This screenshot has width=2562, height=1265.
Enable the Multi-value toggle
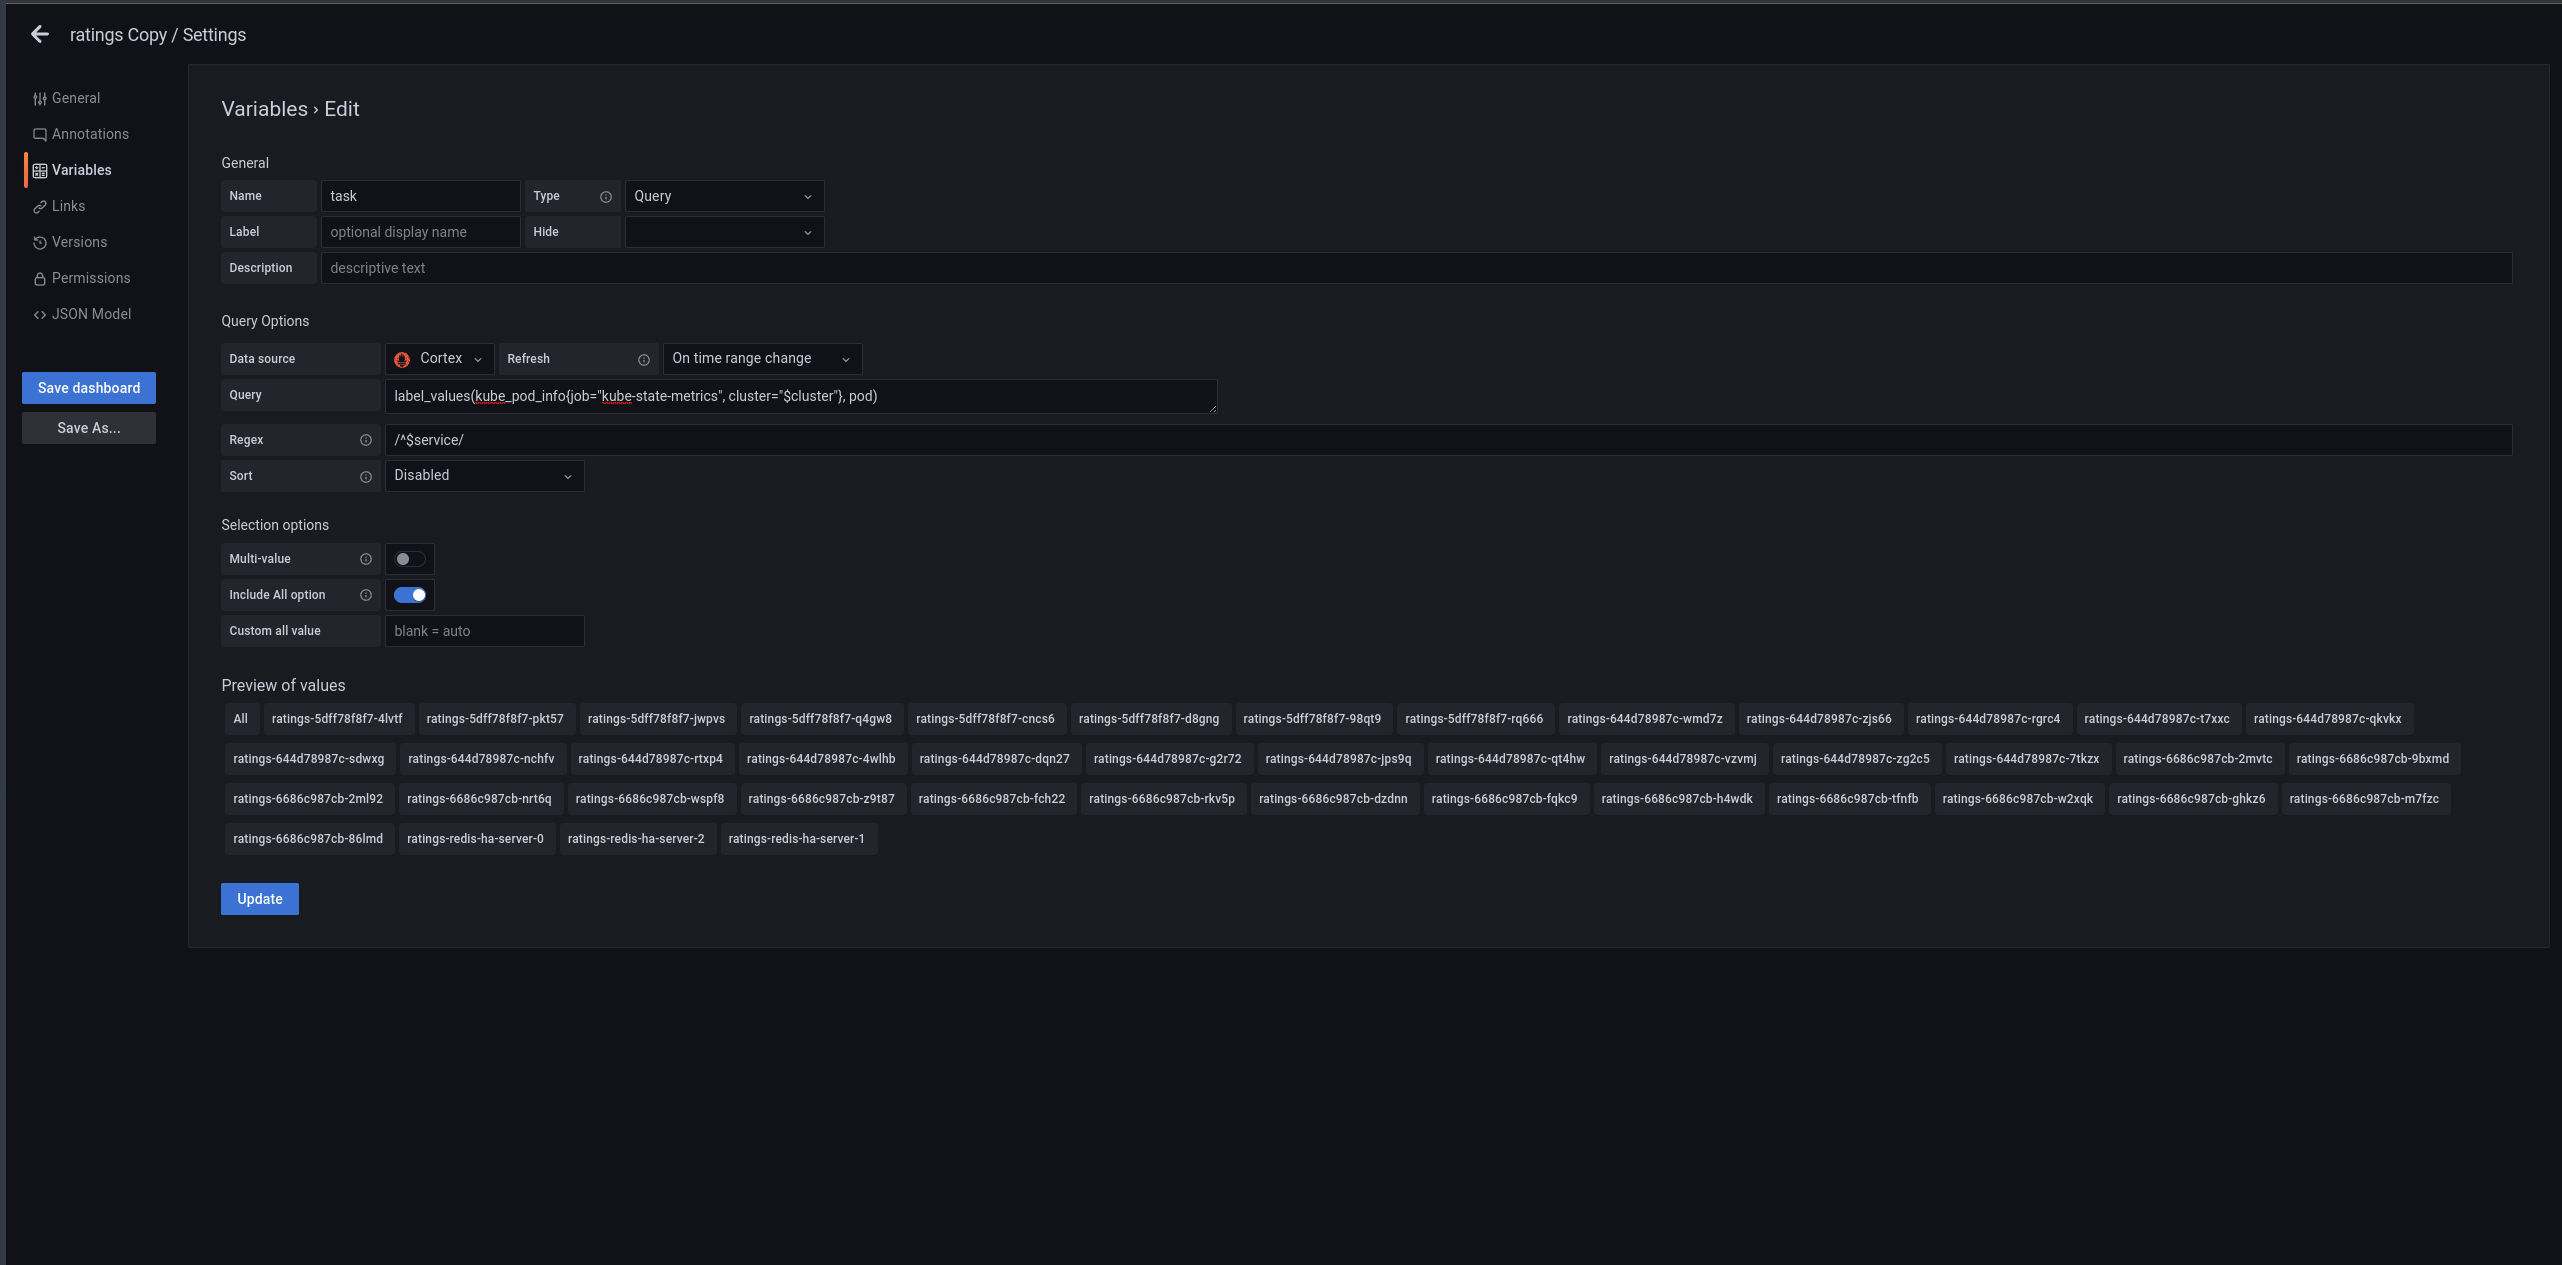click(x=409, y=559)
